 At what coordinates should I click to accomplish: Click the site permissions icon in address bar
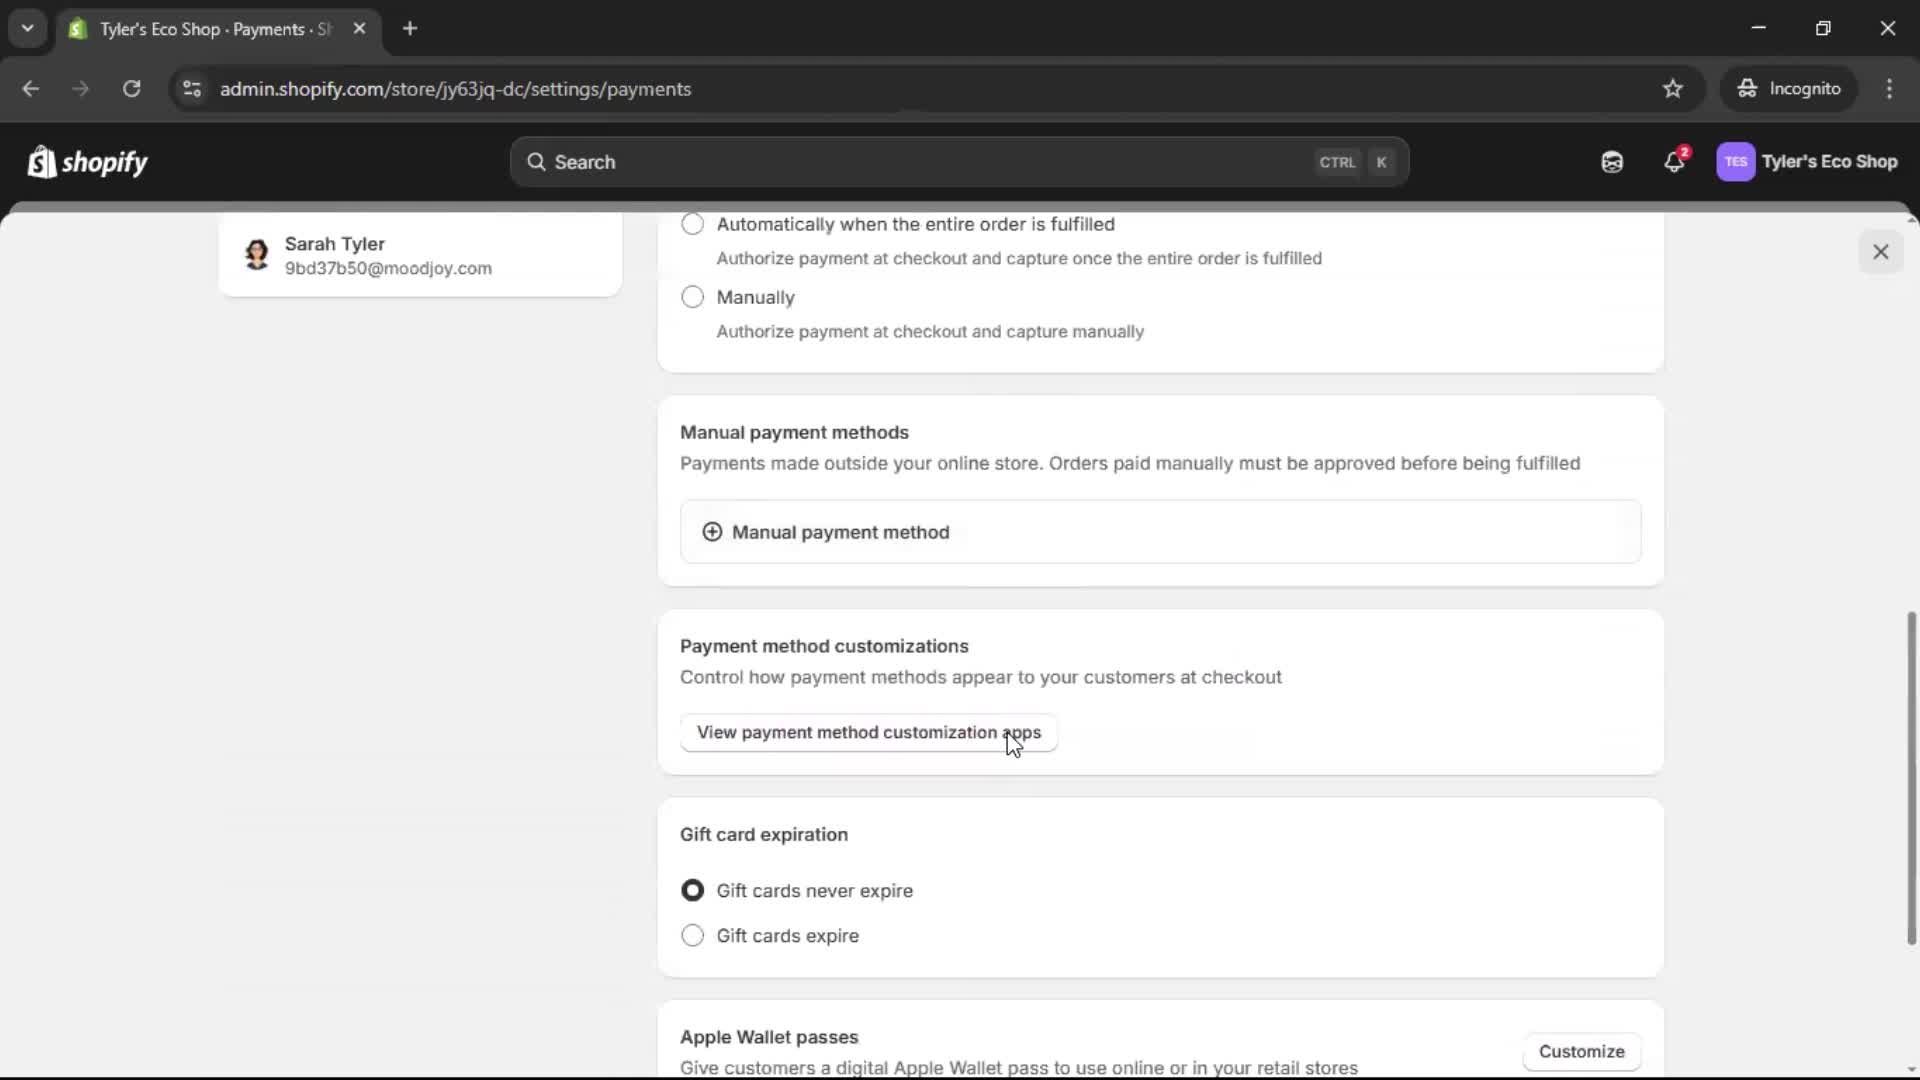tap(191, 89)
